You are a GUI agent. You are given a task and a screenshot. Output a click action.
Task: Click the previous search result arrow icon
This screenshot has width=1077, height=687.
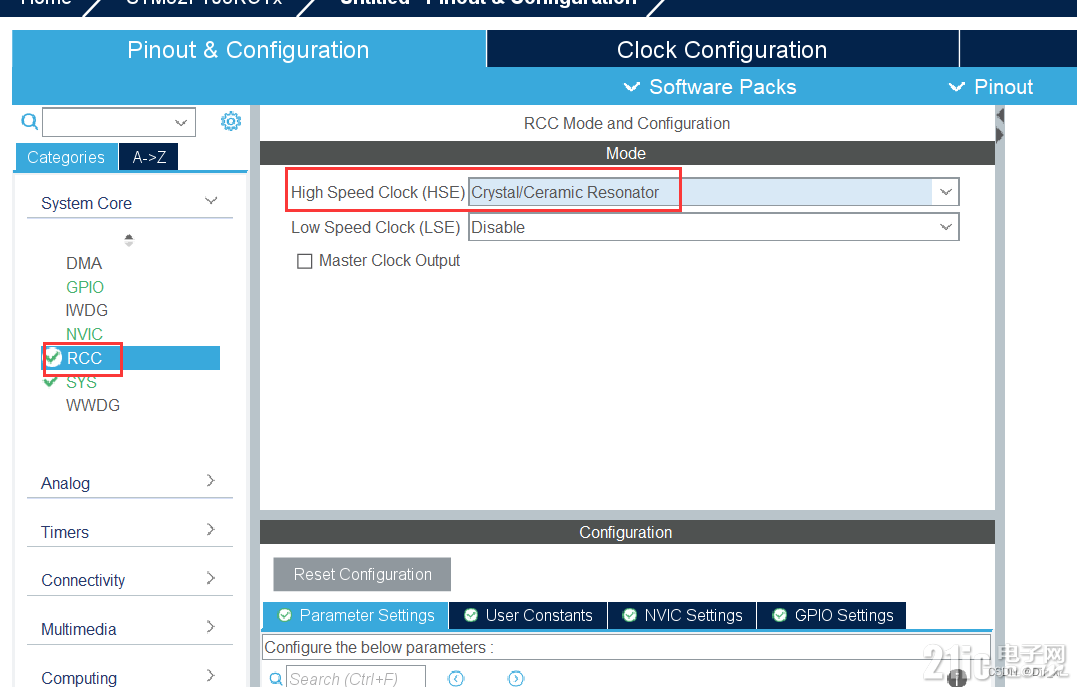pos(455,679)
